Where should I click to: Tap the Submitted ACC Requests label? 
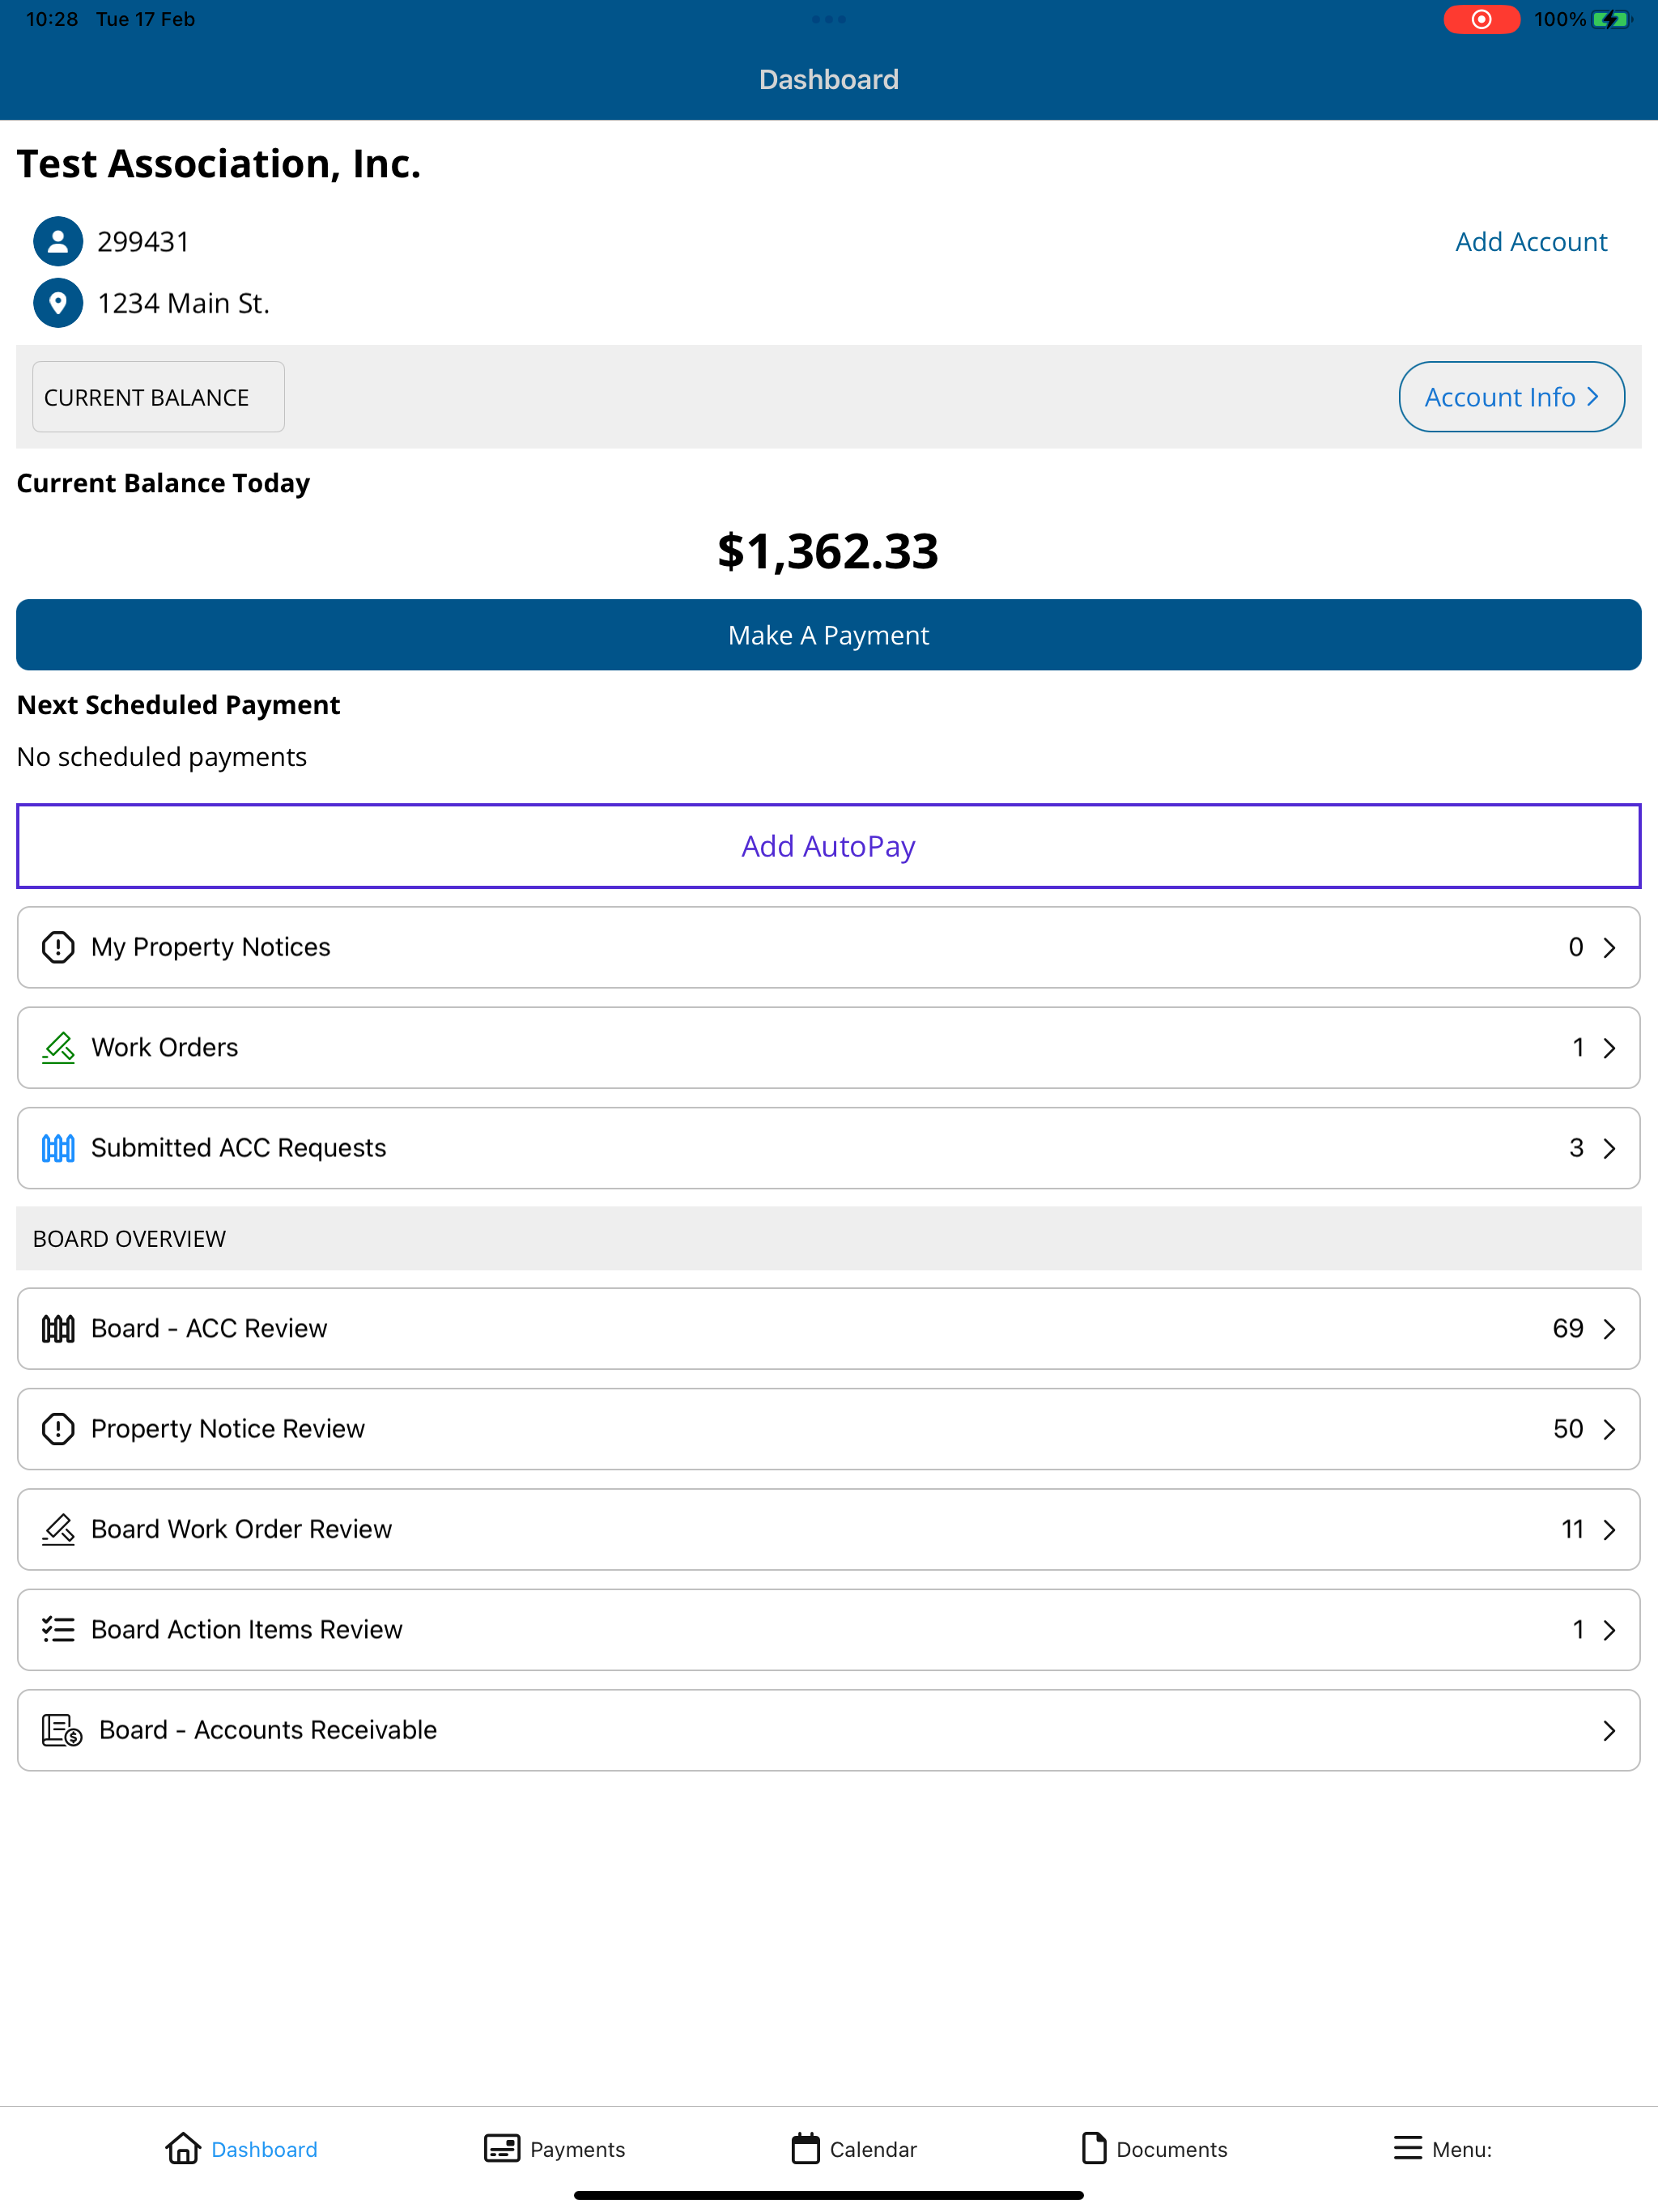click(239, 1147)
